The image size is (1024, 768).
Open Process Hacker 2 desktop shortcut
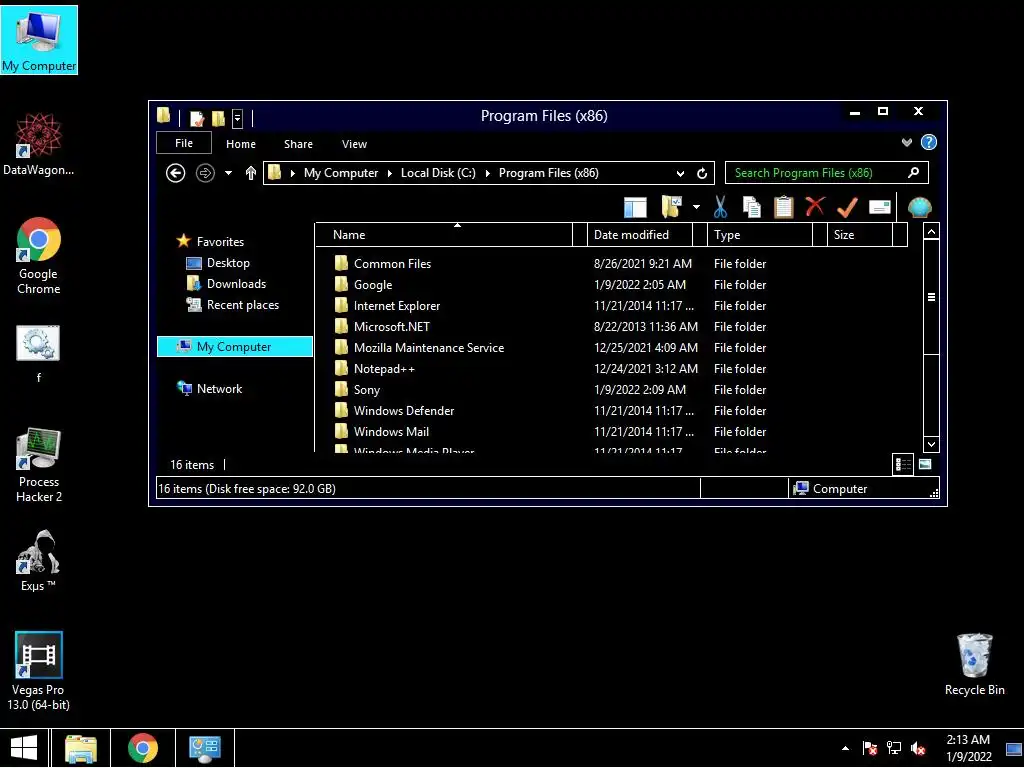point(39,466)
